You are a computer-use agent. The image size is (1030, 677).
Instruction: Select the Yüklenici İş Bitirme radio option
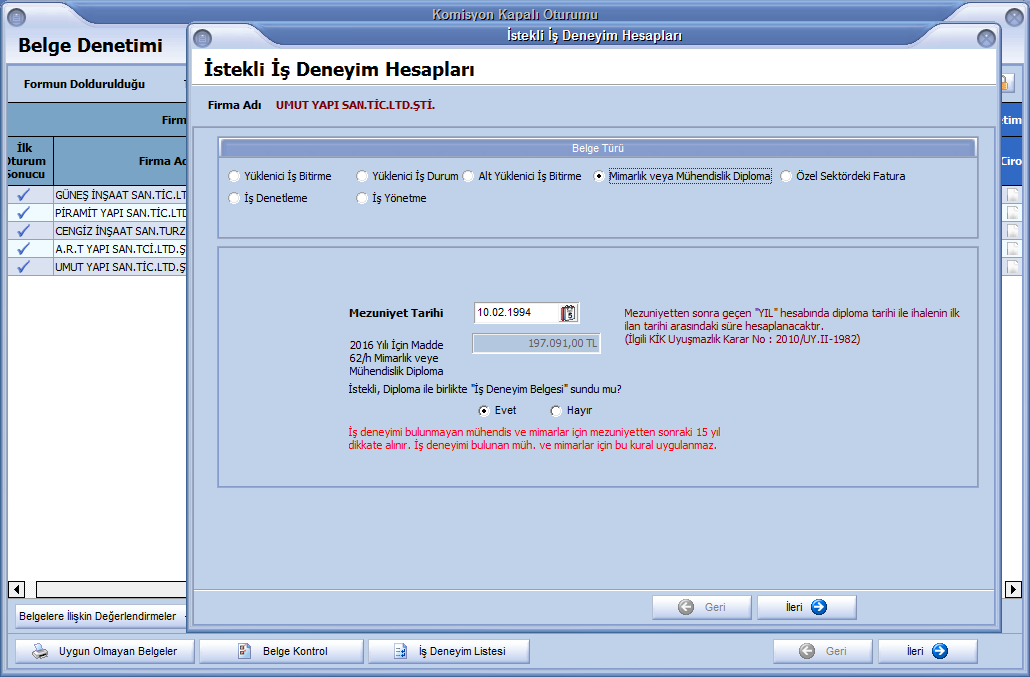pos(234,177)
